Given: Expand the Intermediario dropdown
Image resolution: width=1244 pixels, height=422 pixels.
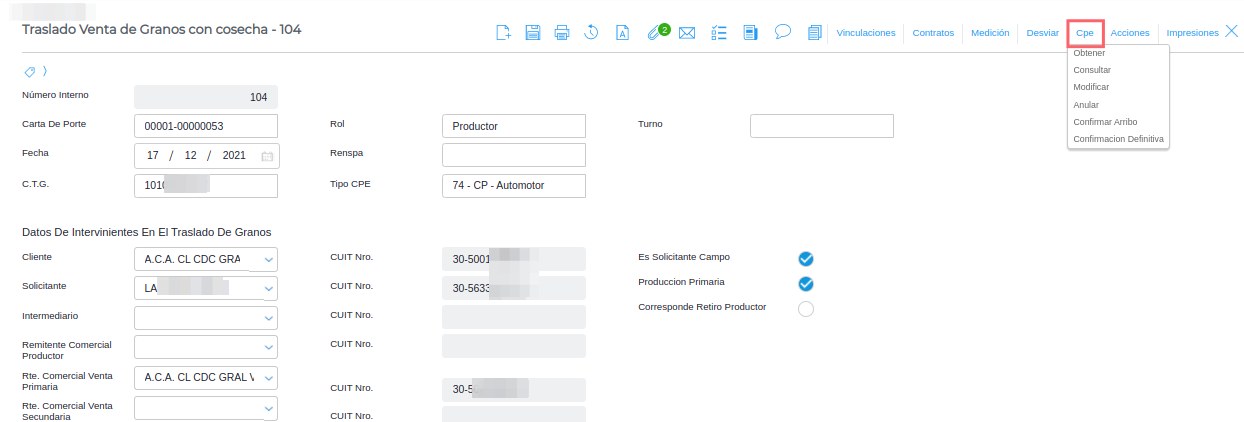Looking at the screenshot, I should tap(268, 318).
